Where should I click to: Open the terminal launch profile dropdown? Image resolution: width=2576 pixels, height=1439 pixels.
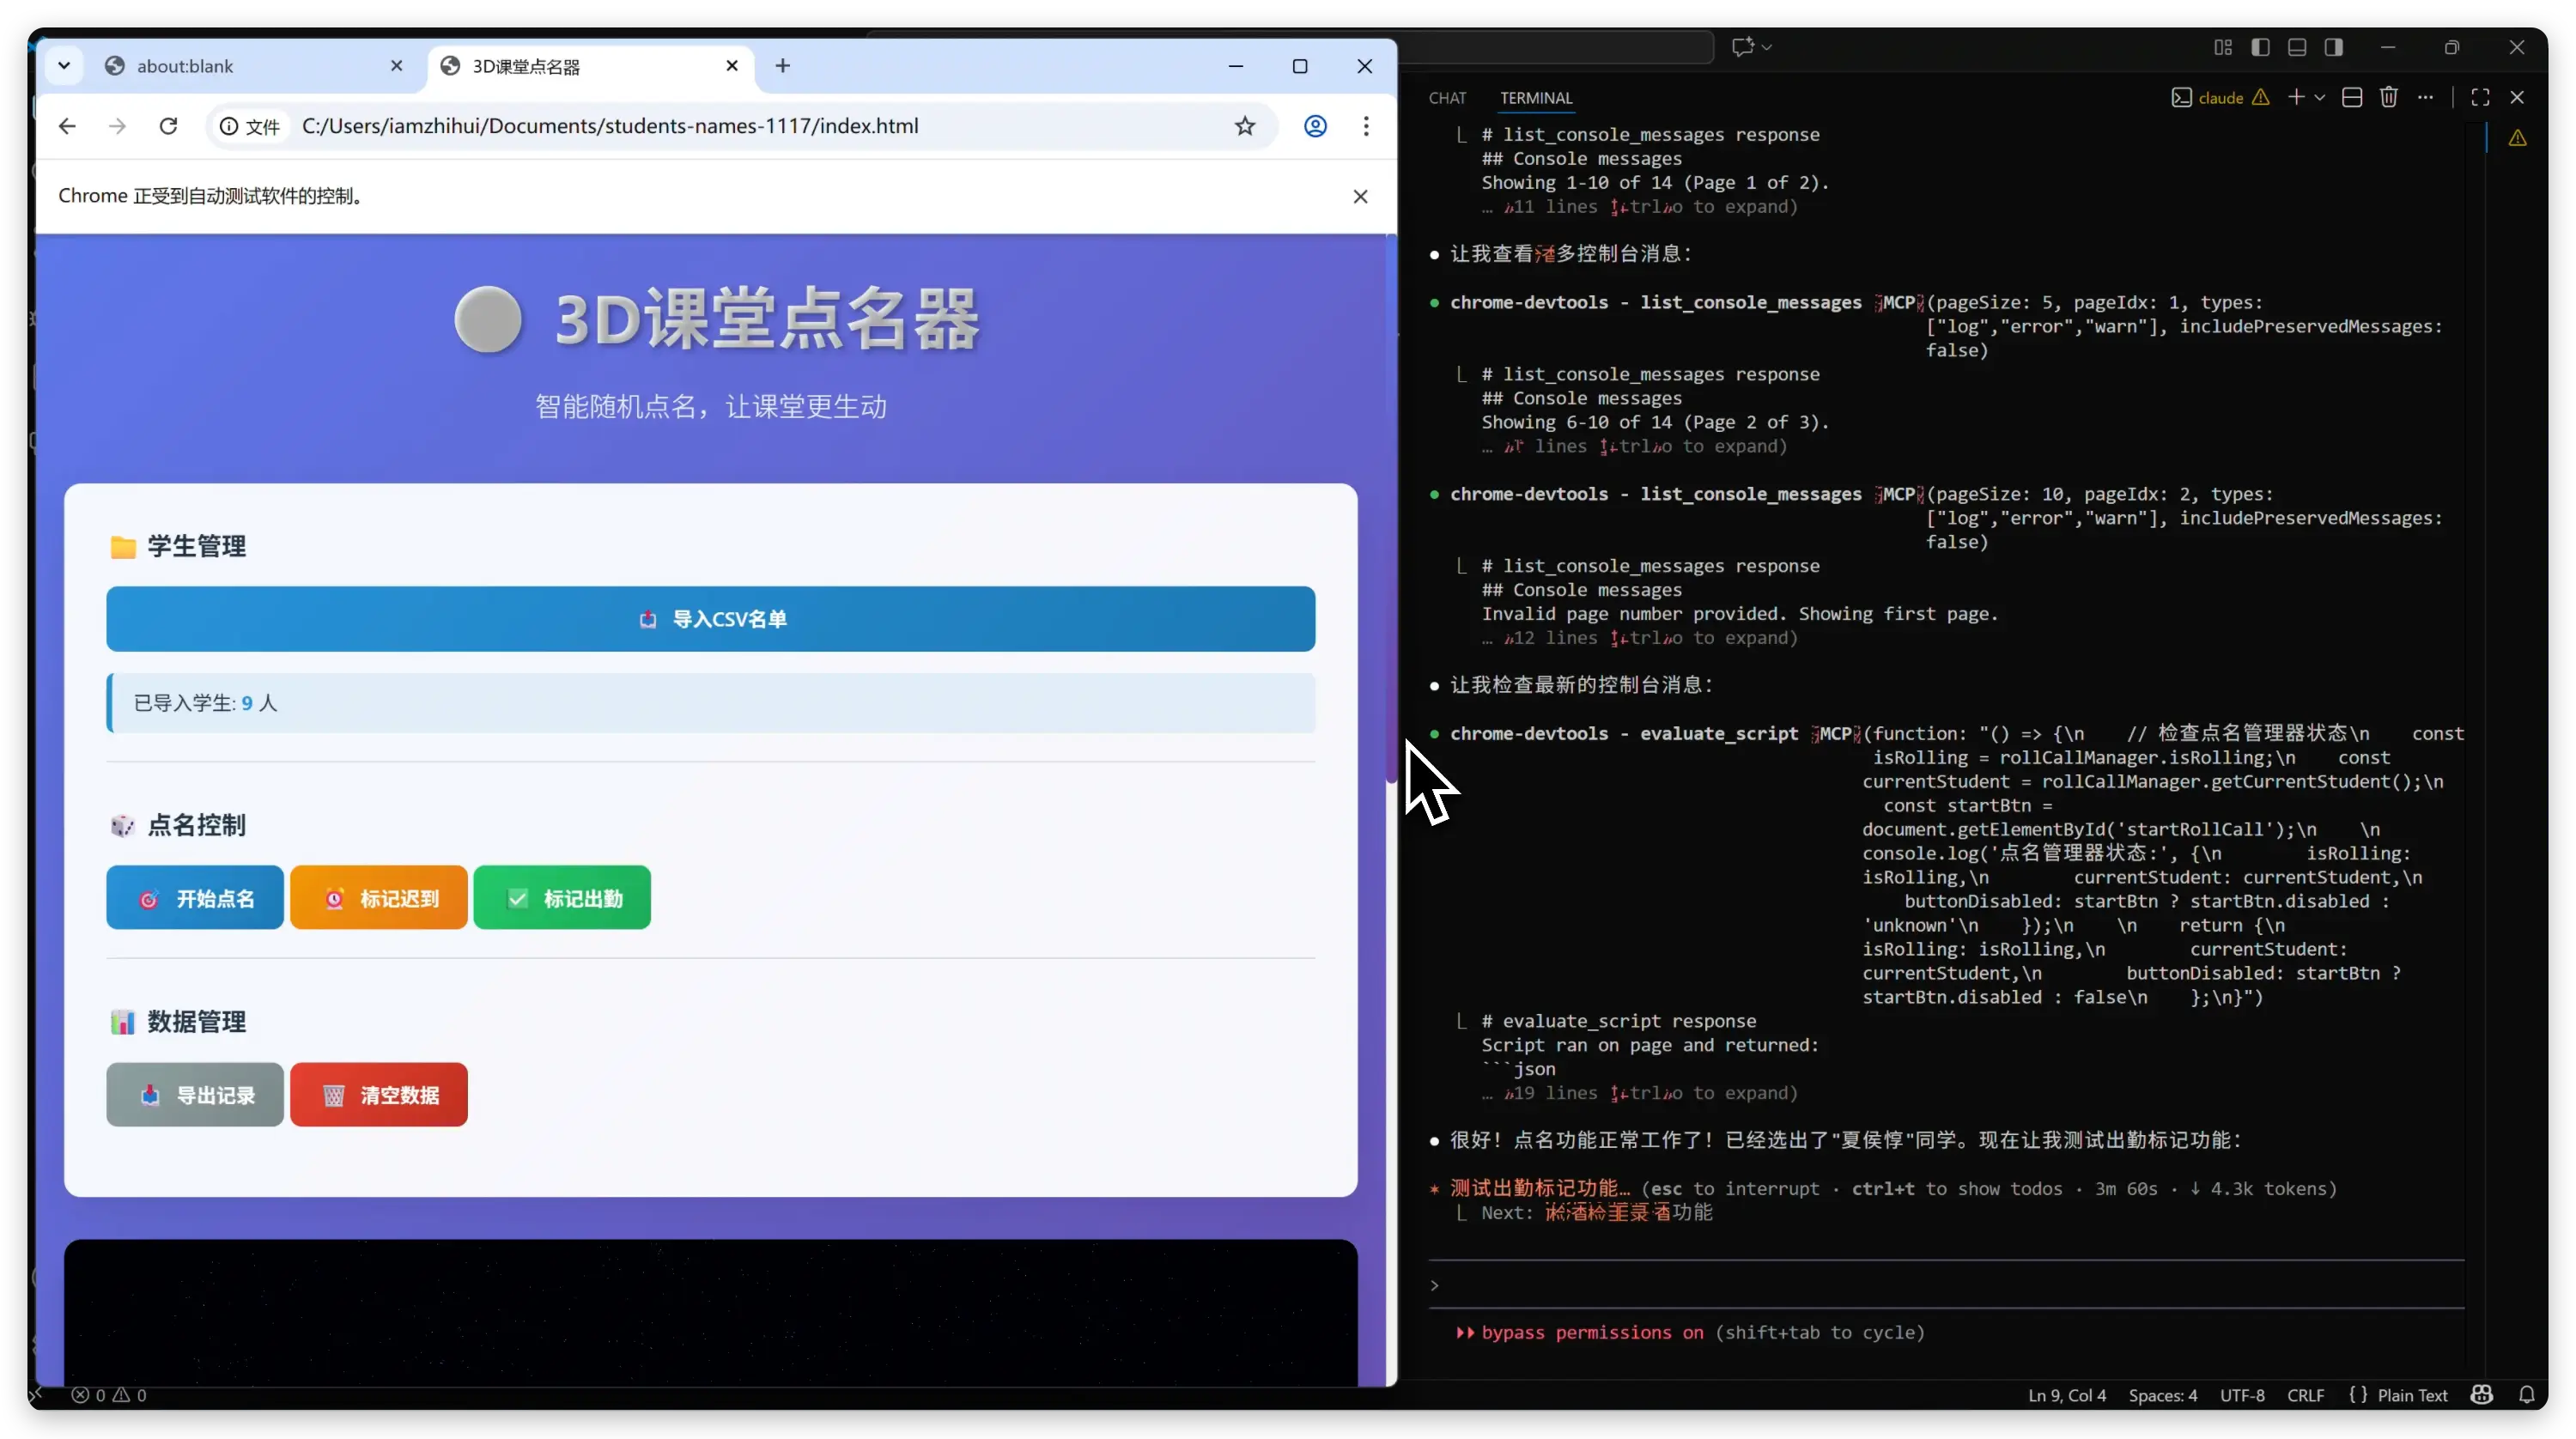point(2320,96)
